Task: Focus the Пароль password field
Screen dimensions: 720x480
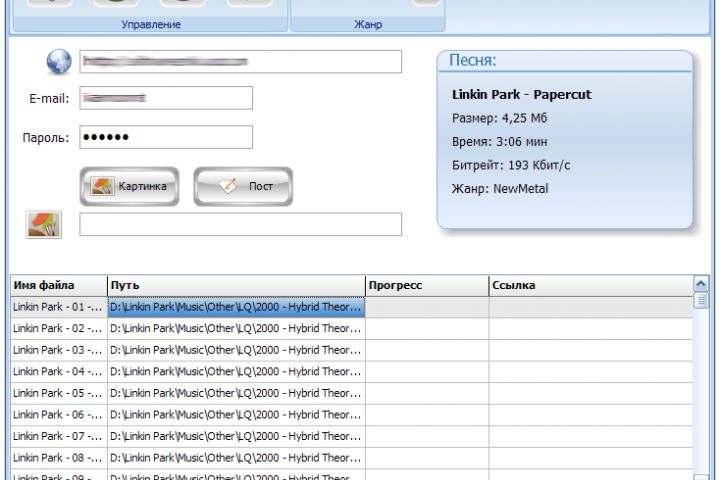Action: click(166, 137)
